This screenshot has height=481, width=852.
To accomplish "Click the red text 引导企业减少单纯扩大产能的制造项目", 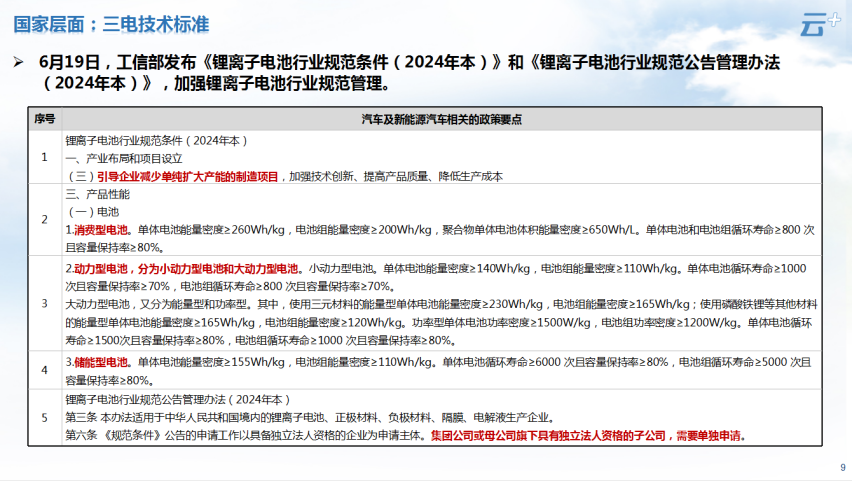I will point(187,177).
